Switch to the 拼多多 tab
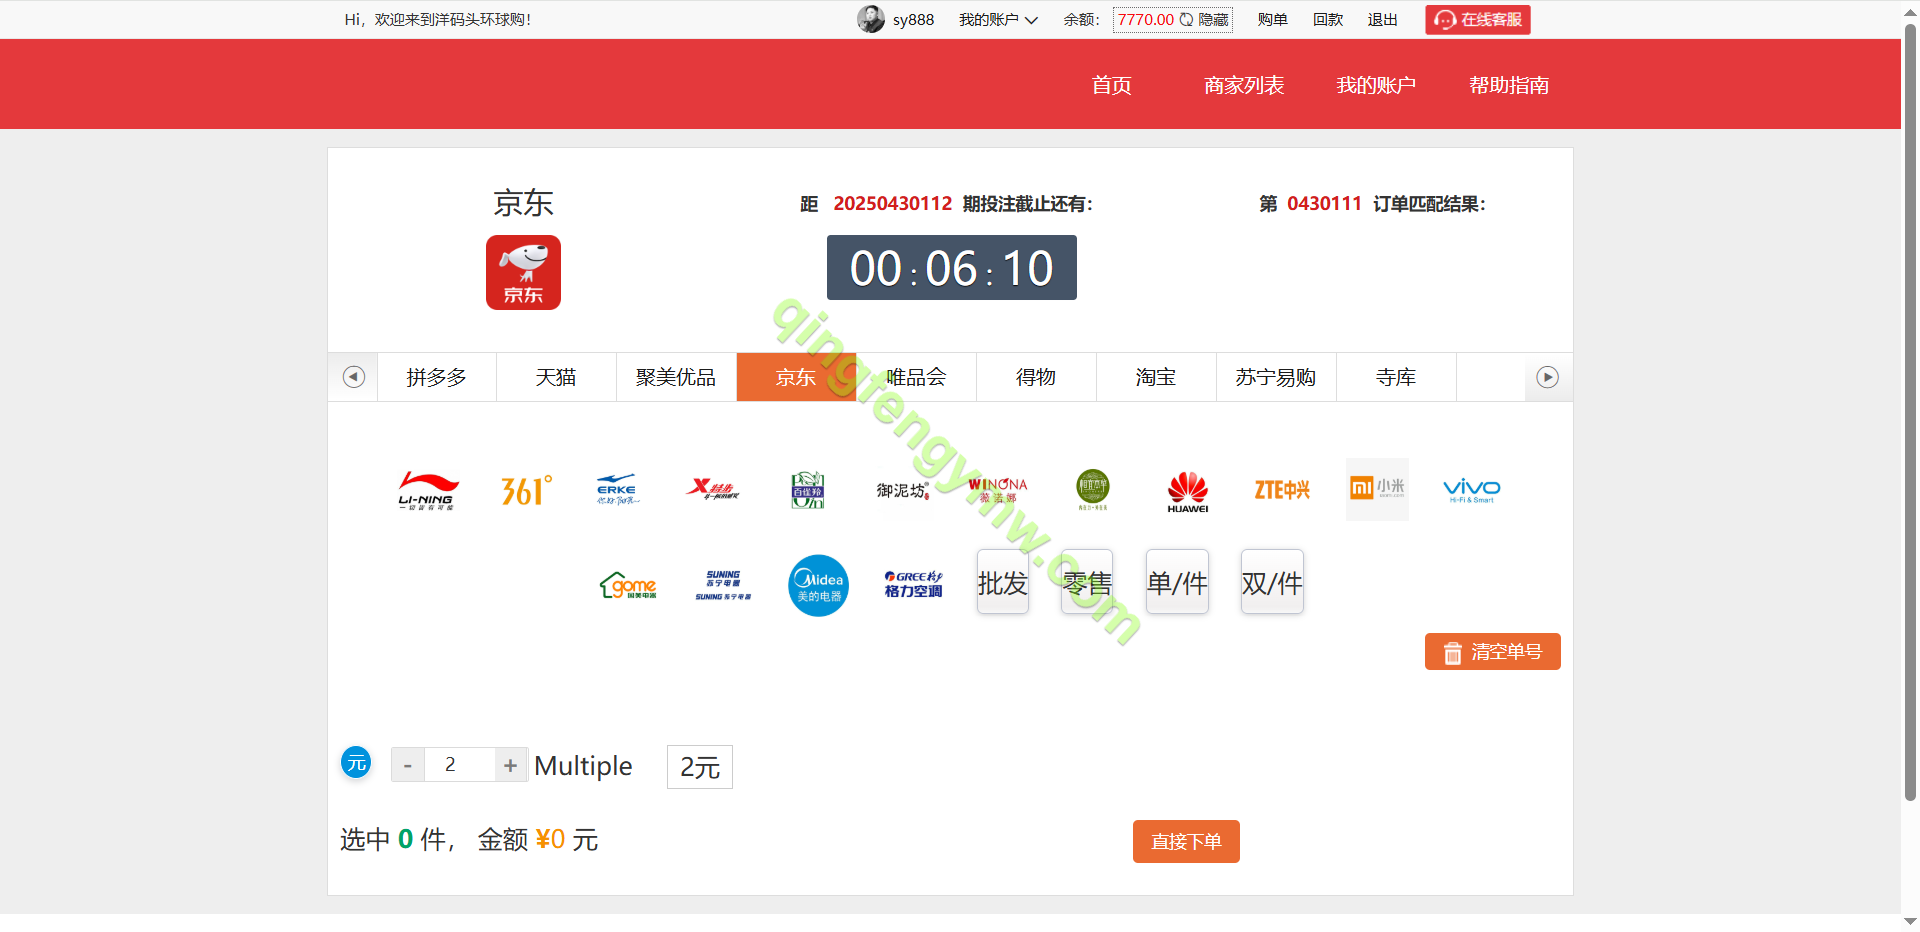The height and width of the screenshot is (932, 1920). [x=436, y=377]
